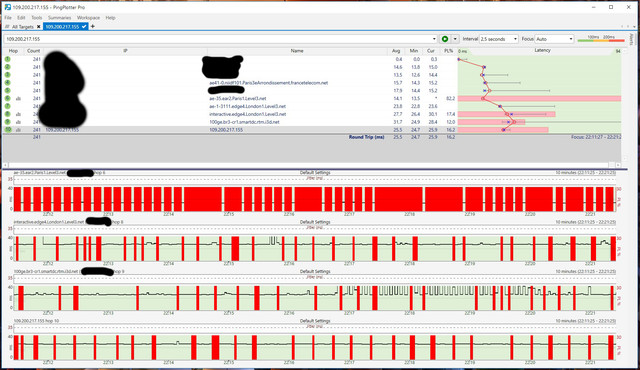The image size is (640, 370).
Task: Click the Min column header
Action: pyautogui.click(x=414, y=51)
